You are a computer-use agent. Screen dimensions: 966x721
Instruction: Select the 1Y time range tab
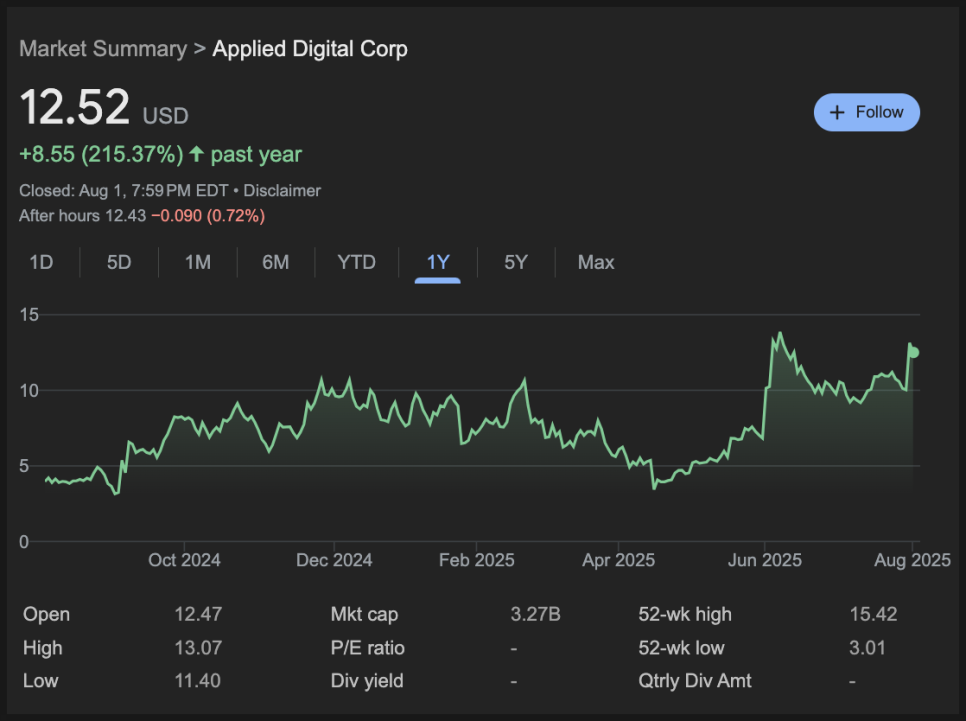[437, 263]
